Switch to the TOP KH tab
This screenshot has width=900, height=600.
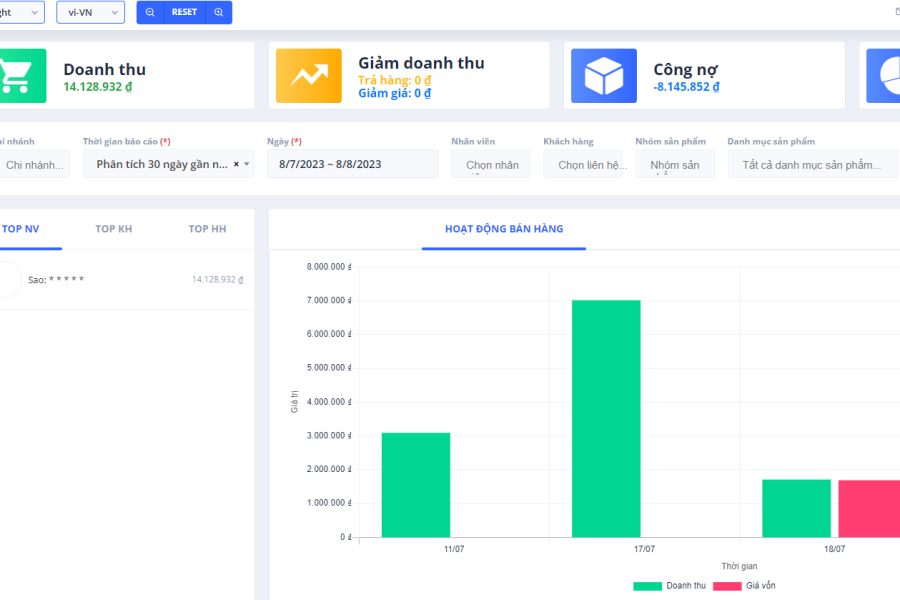[x=113, y=229]
